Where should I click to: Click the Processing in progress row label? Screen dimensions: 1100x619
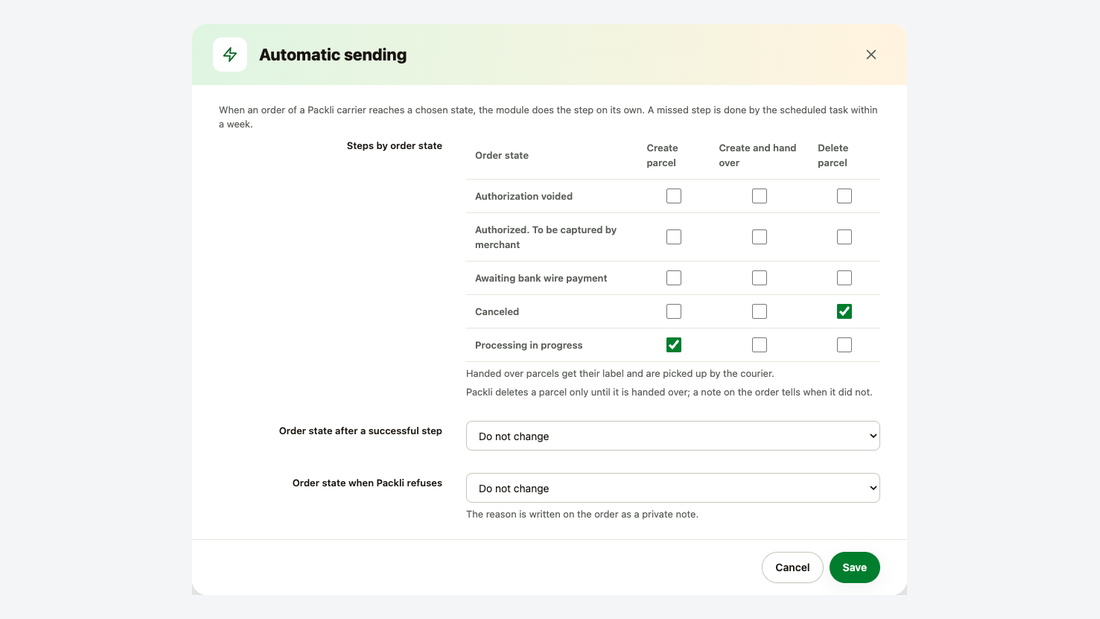tap(528, 345)
